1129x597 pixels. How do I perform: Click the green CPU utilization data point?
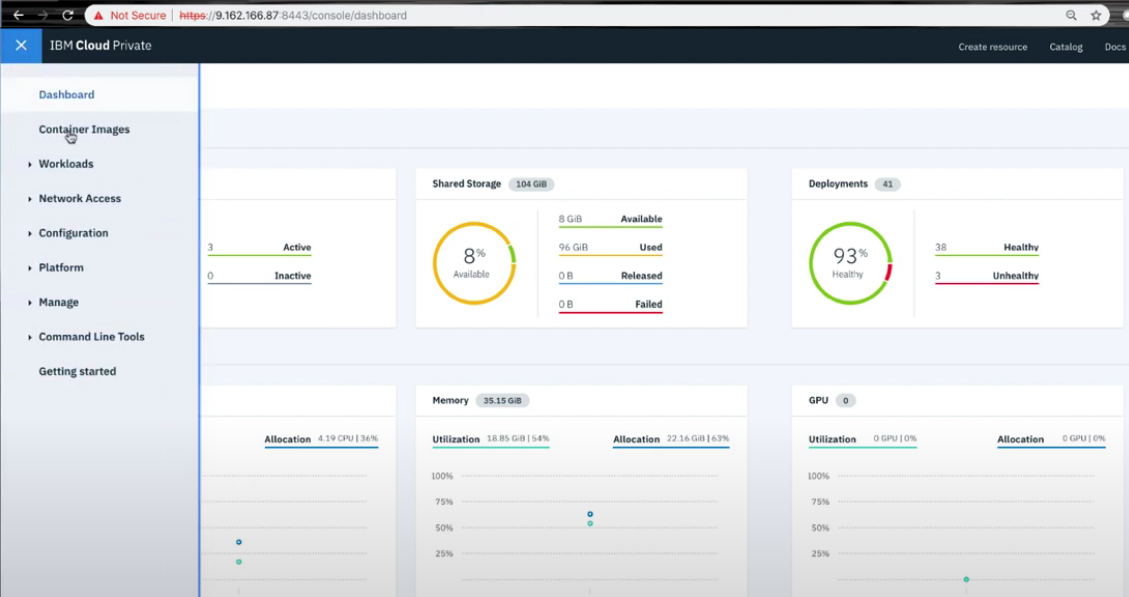(239, 562)
